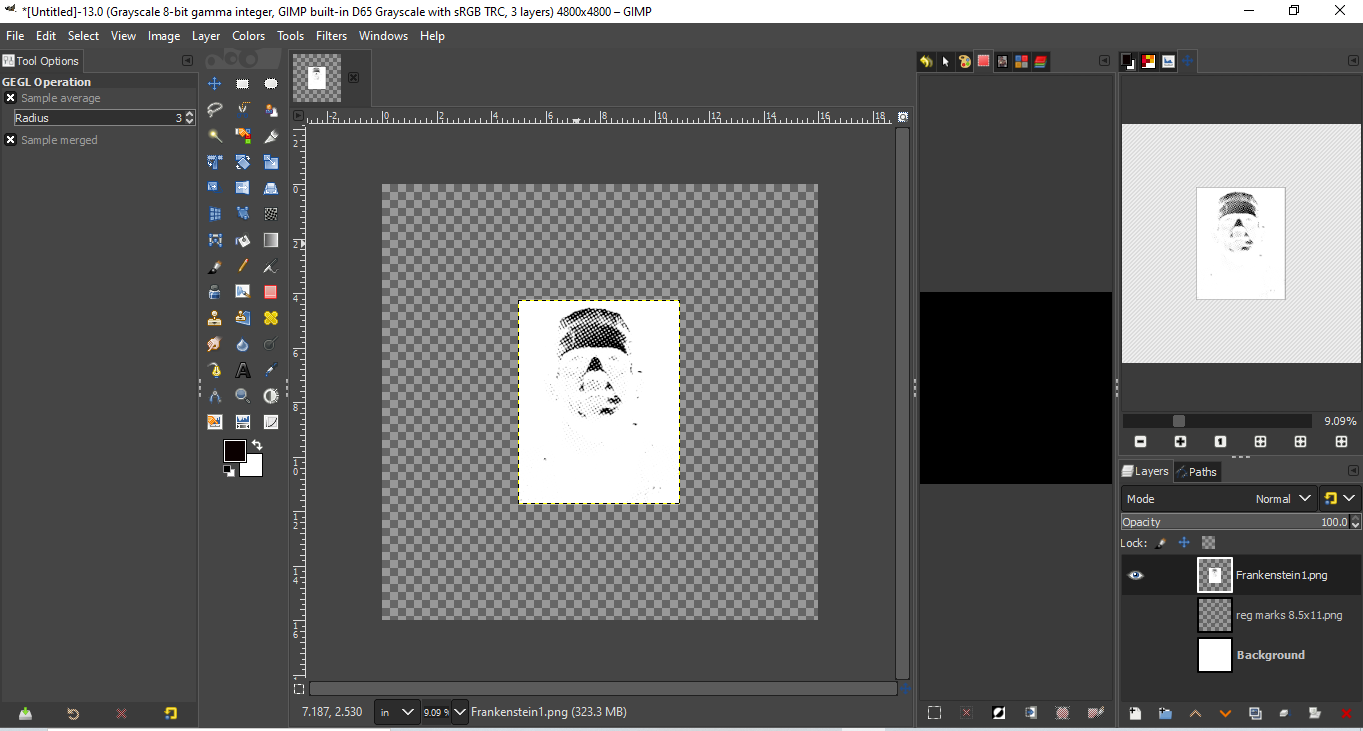Expand the zoom percentage dropdown in status bar
The image size is (1363, 731).
[460, 712]
